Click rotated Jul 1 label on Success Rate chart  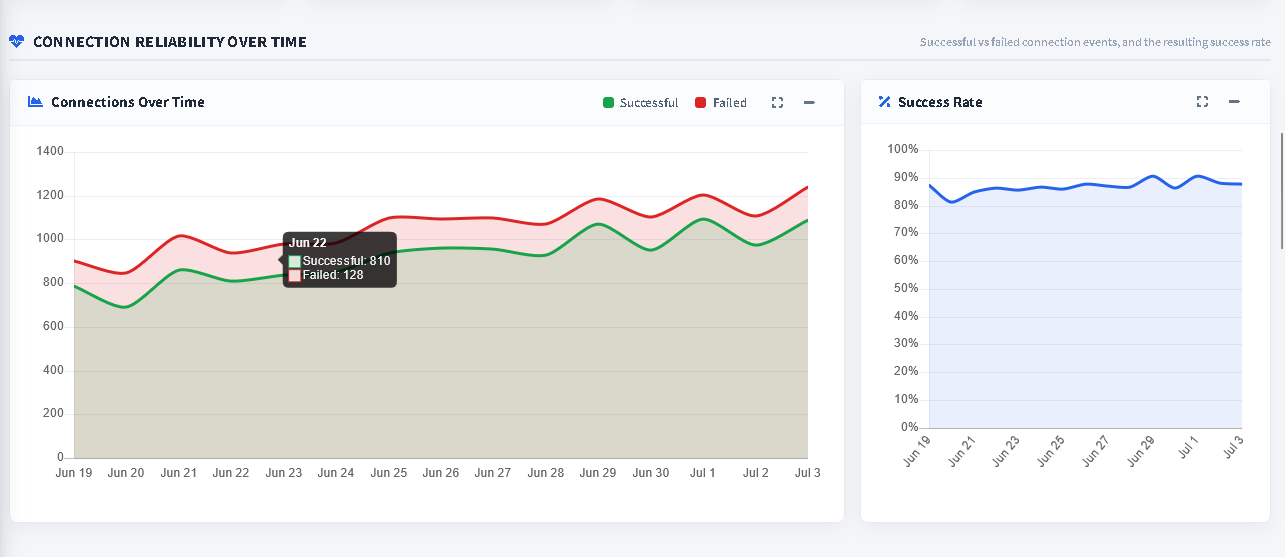coord(1188,449)
